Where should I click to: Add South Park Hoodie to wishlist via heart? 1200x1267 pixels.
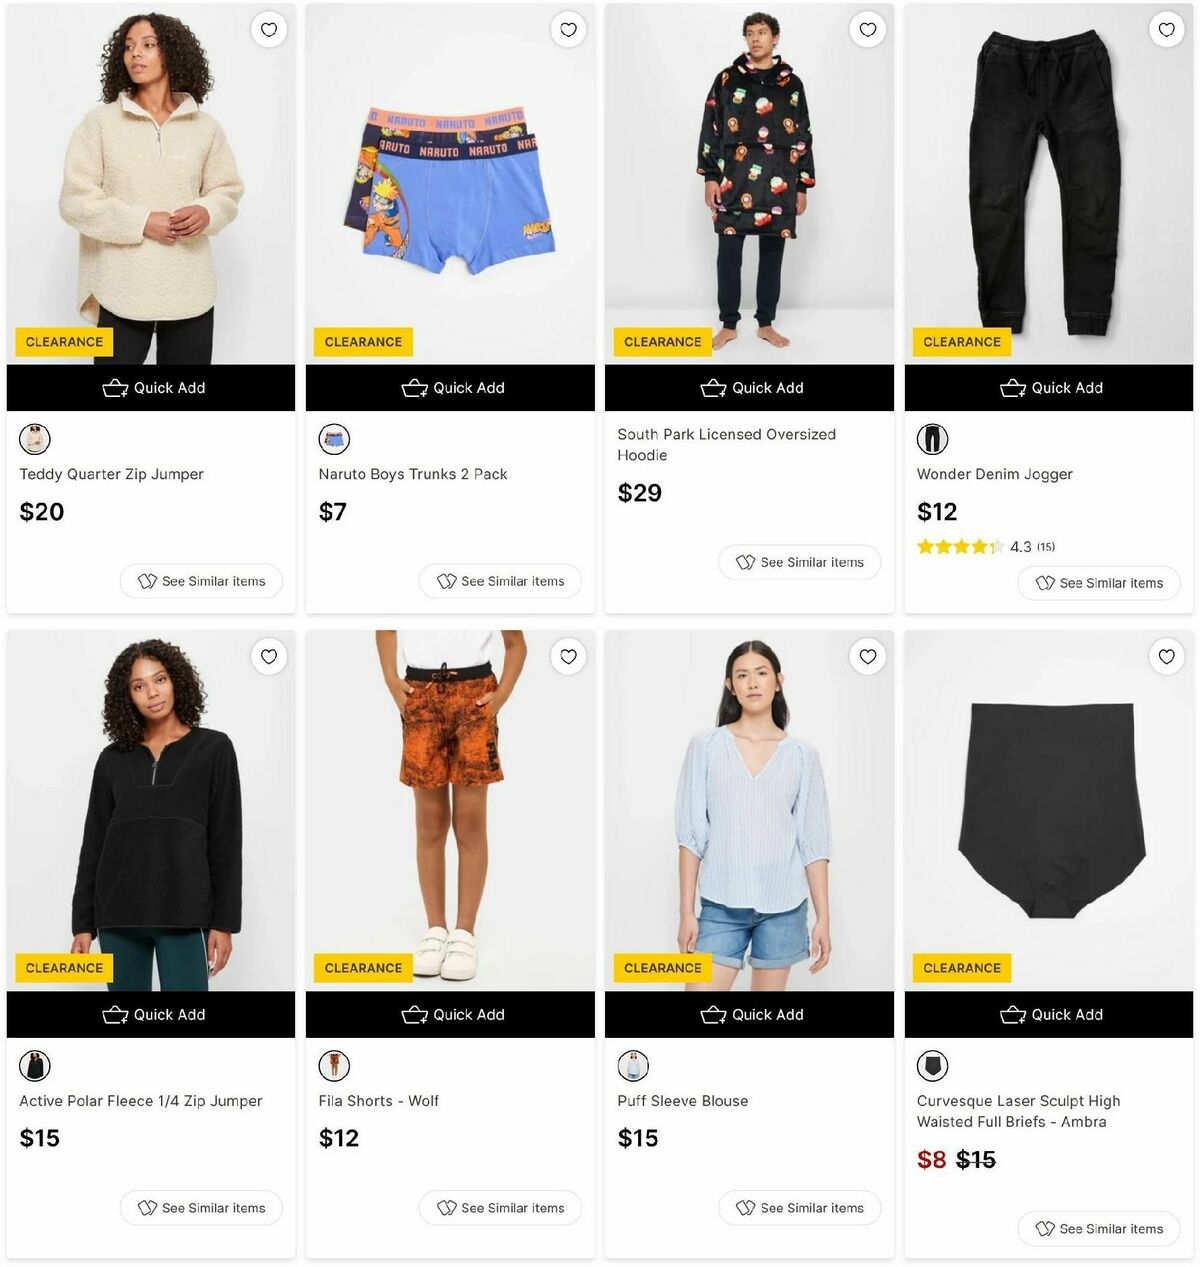click(867, 30)
